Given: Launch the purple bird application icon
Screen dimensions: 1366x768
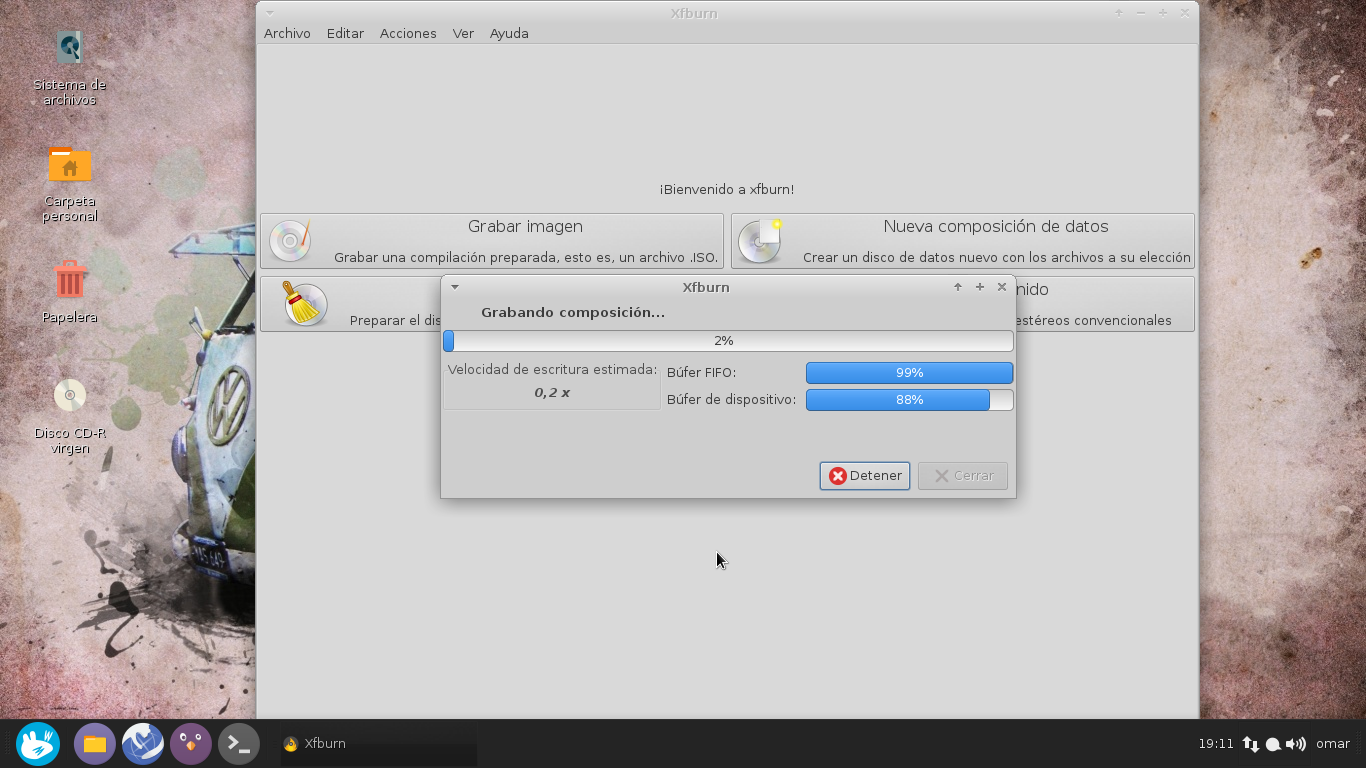Looking at the screenshot, I should (190, 744).
